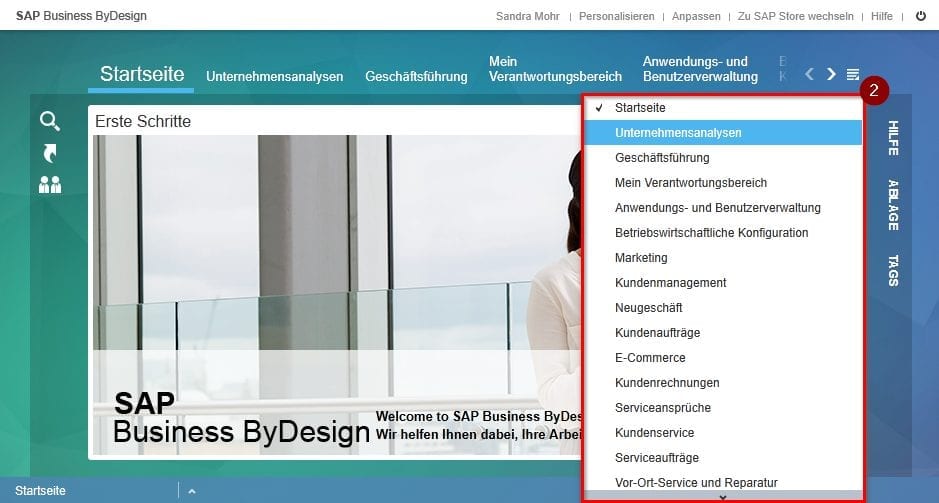
Task: Click the power logout icon
Action: [921, 16]
